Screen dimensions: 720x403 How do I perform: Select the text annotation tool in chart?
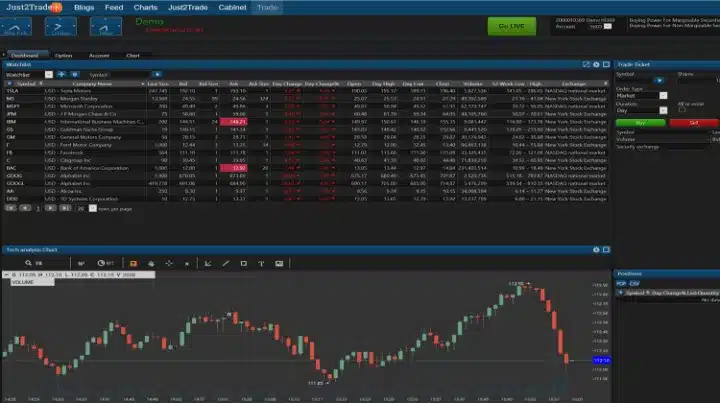click(261, 263)
